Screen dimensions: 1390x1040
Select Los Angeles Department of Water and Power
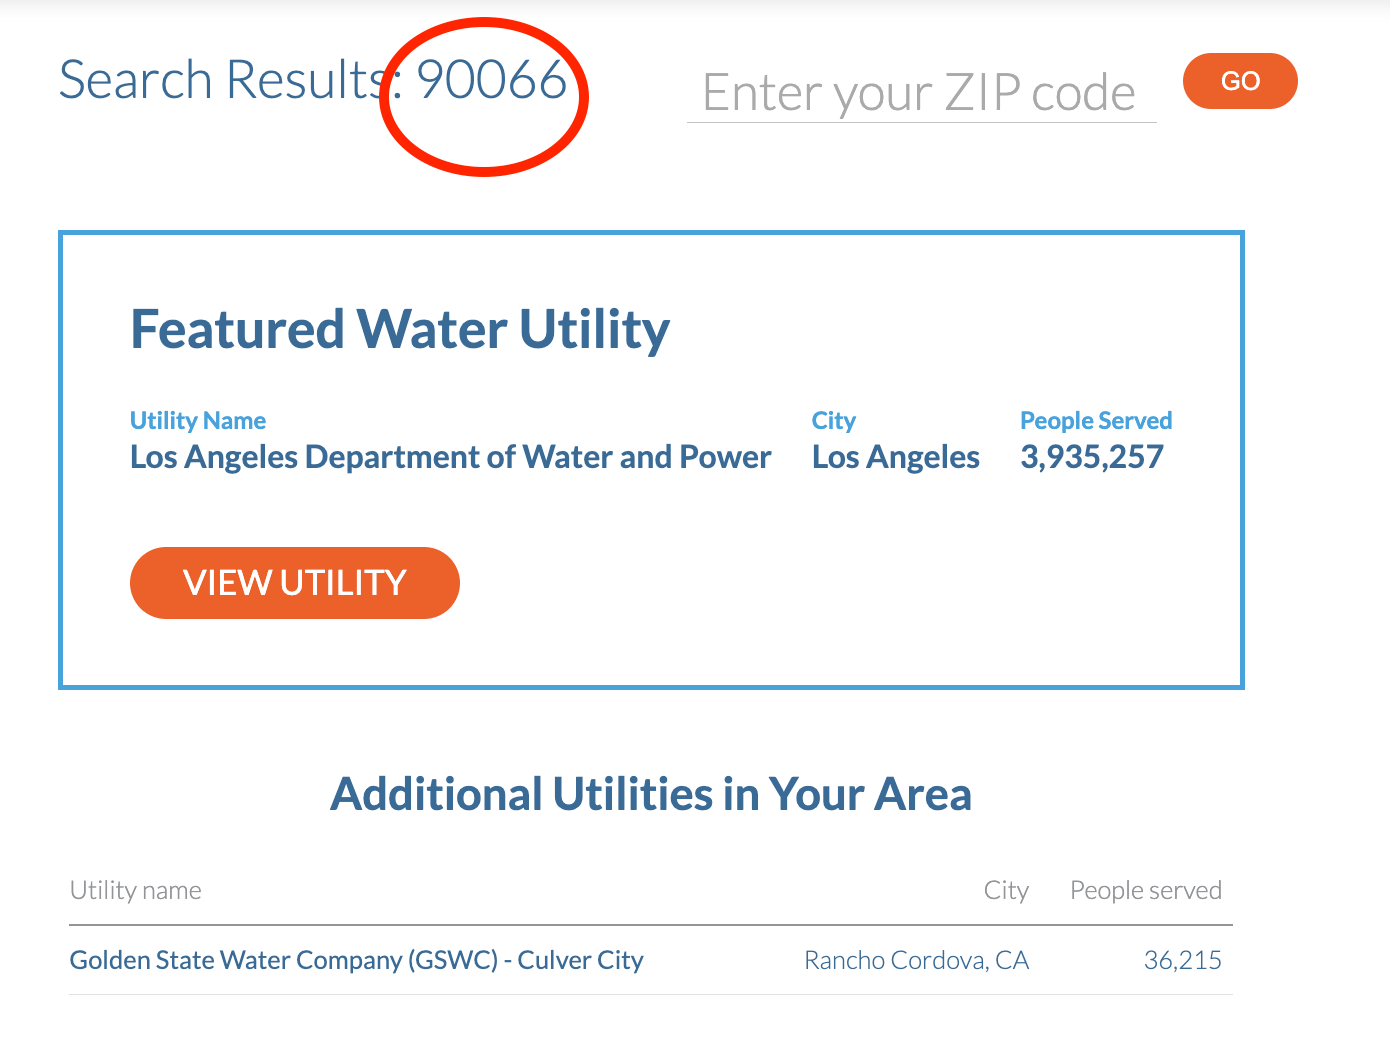(x=450, y=457)
